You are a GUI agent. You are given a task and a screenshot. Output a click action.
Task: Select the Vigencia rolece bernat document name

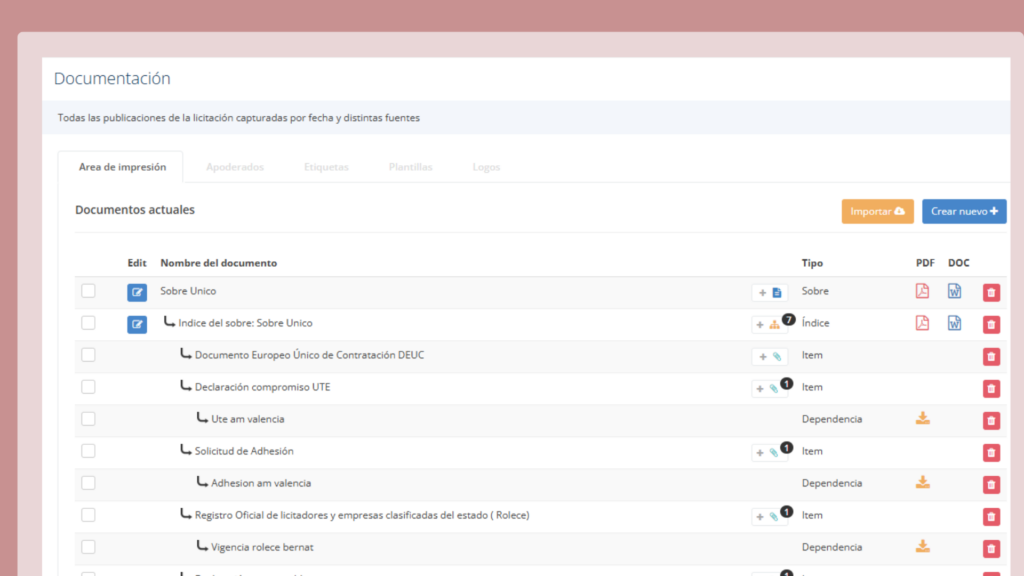pyautogui.click(x=261, y=547)
